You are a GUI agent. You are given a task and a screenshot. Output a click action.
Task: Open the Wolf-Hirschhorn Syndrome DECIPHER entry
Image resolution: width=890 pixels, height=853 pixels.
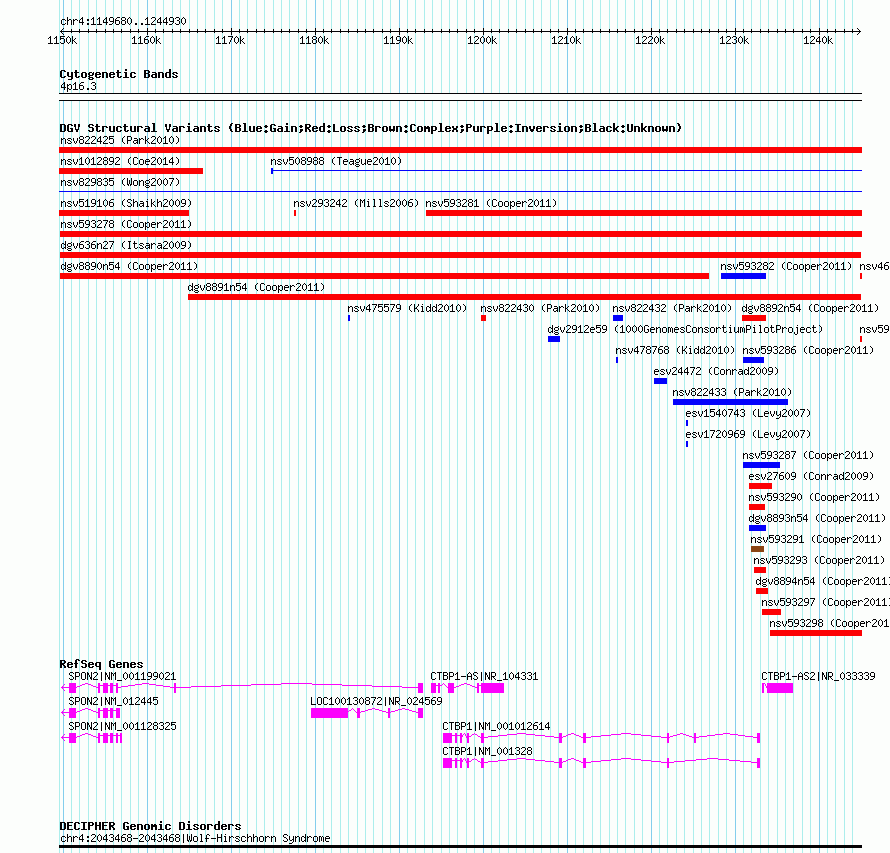[195, 839]
